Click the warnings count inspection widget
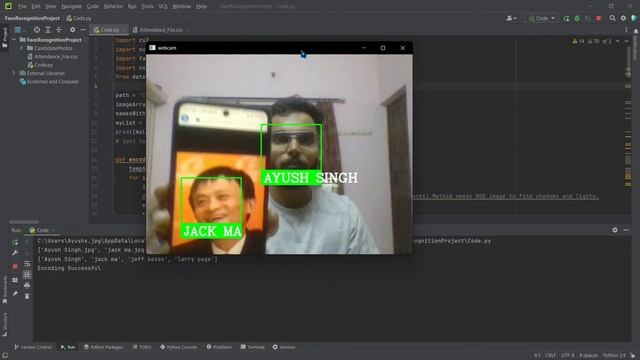The height and width of the screenshot is (360, 640). click(591, 41)
